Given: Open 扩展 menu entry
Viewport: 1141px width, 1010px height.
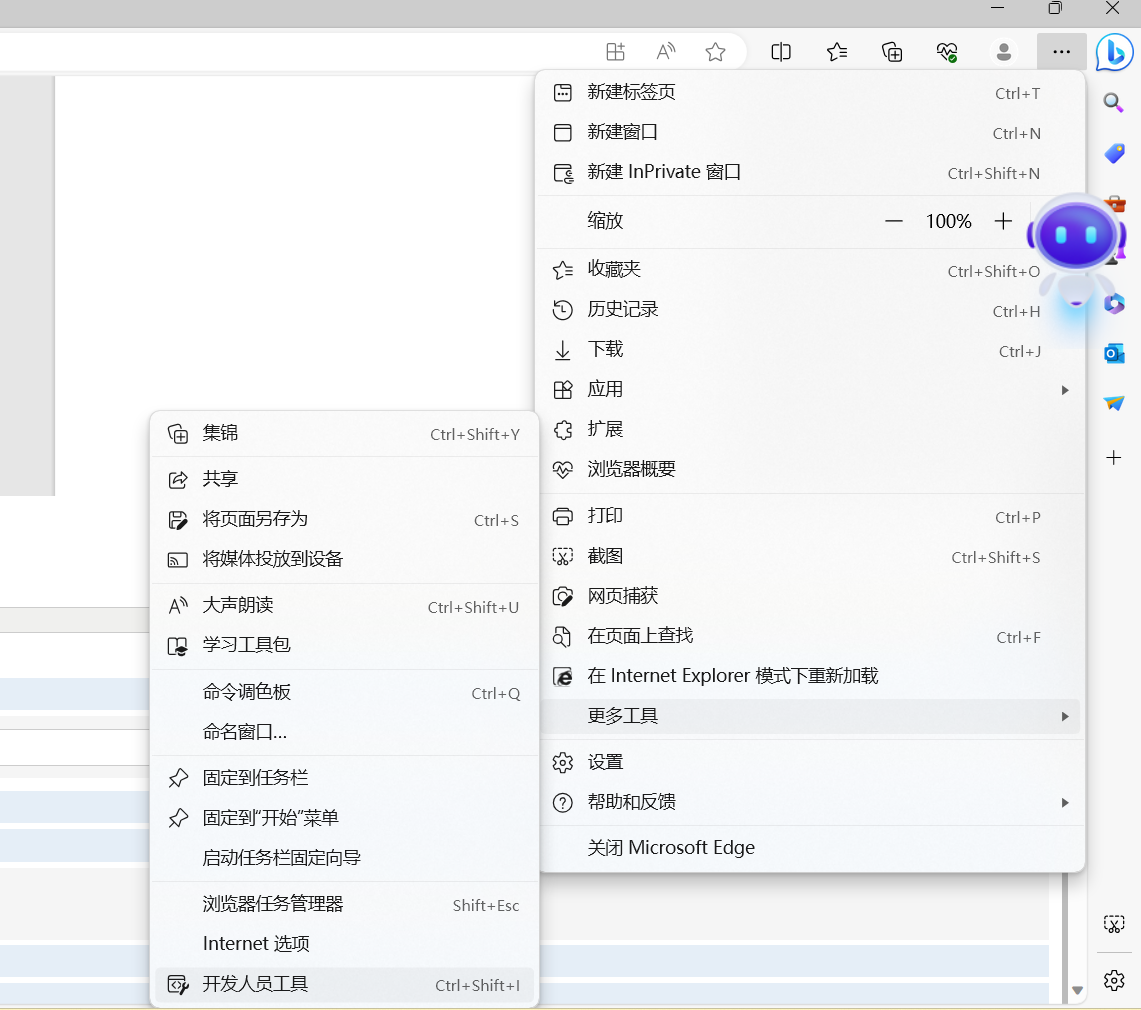Looking at the screenshot, I should (811, 429).
